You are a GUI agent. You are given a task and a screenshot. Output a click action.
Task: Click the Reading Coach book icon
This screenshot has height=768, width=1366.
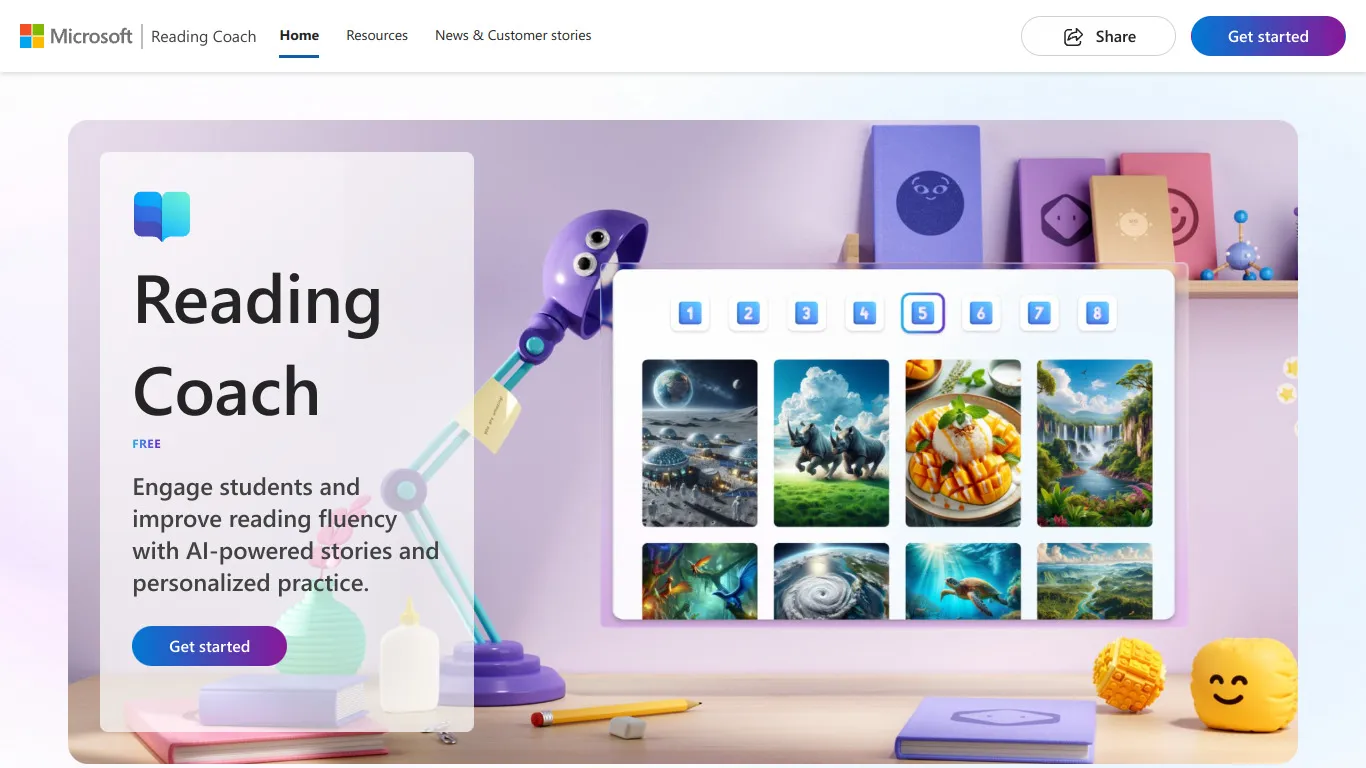[x=161, y=215]
